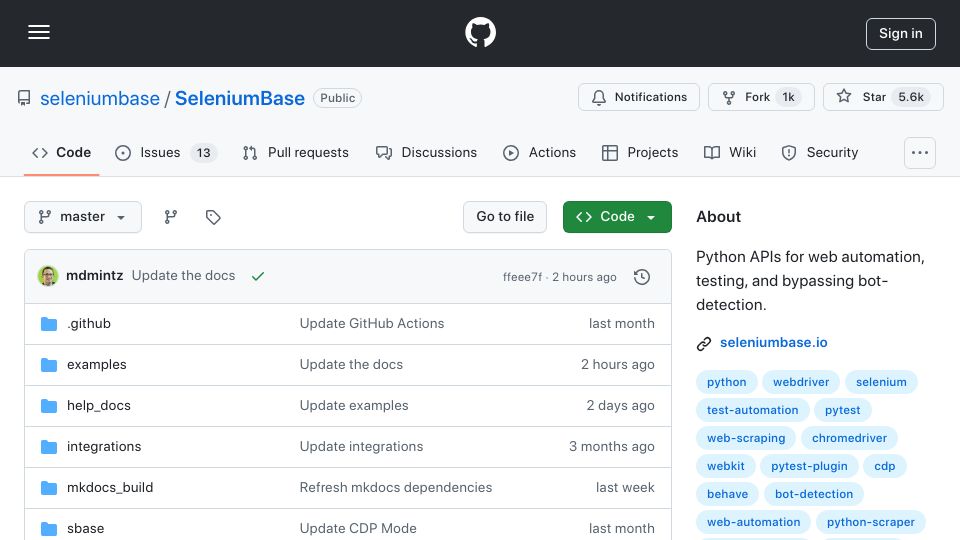Open 'Update CDP Mode' commit message
This screenshot has width=960, height=540.
pos(358,528)
